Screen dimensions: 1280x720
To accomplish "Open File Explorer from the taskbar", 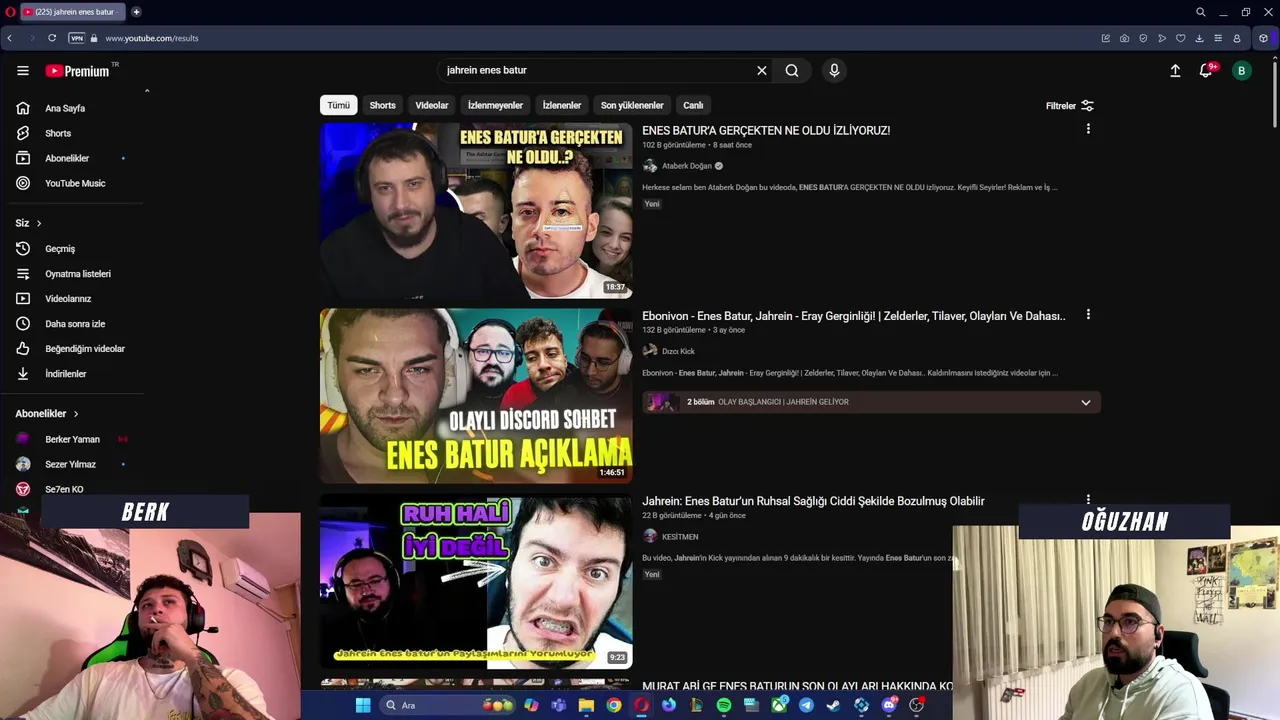I will [586, 705].
